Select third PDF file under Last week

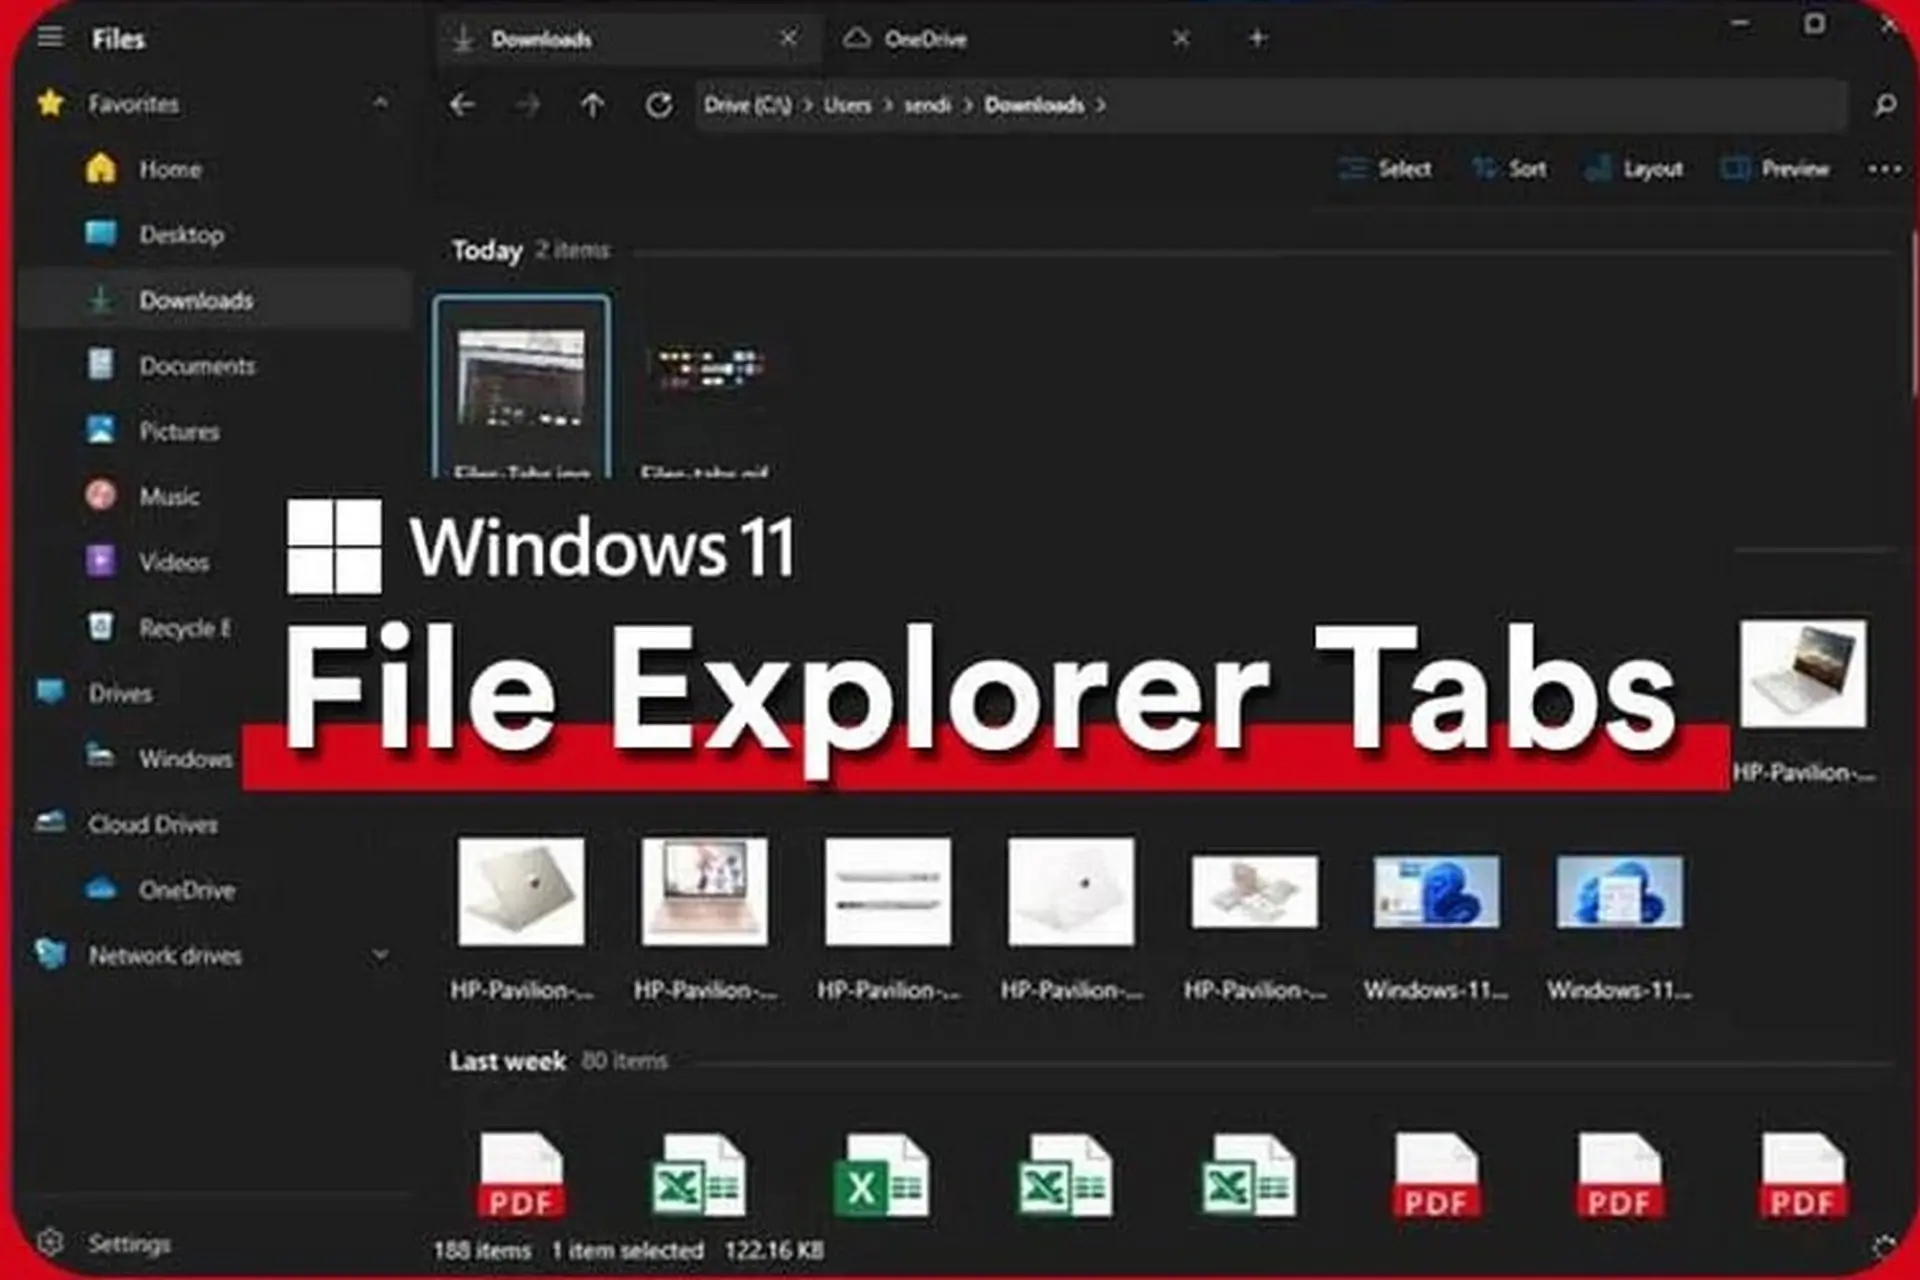1619,1175
